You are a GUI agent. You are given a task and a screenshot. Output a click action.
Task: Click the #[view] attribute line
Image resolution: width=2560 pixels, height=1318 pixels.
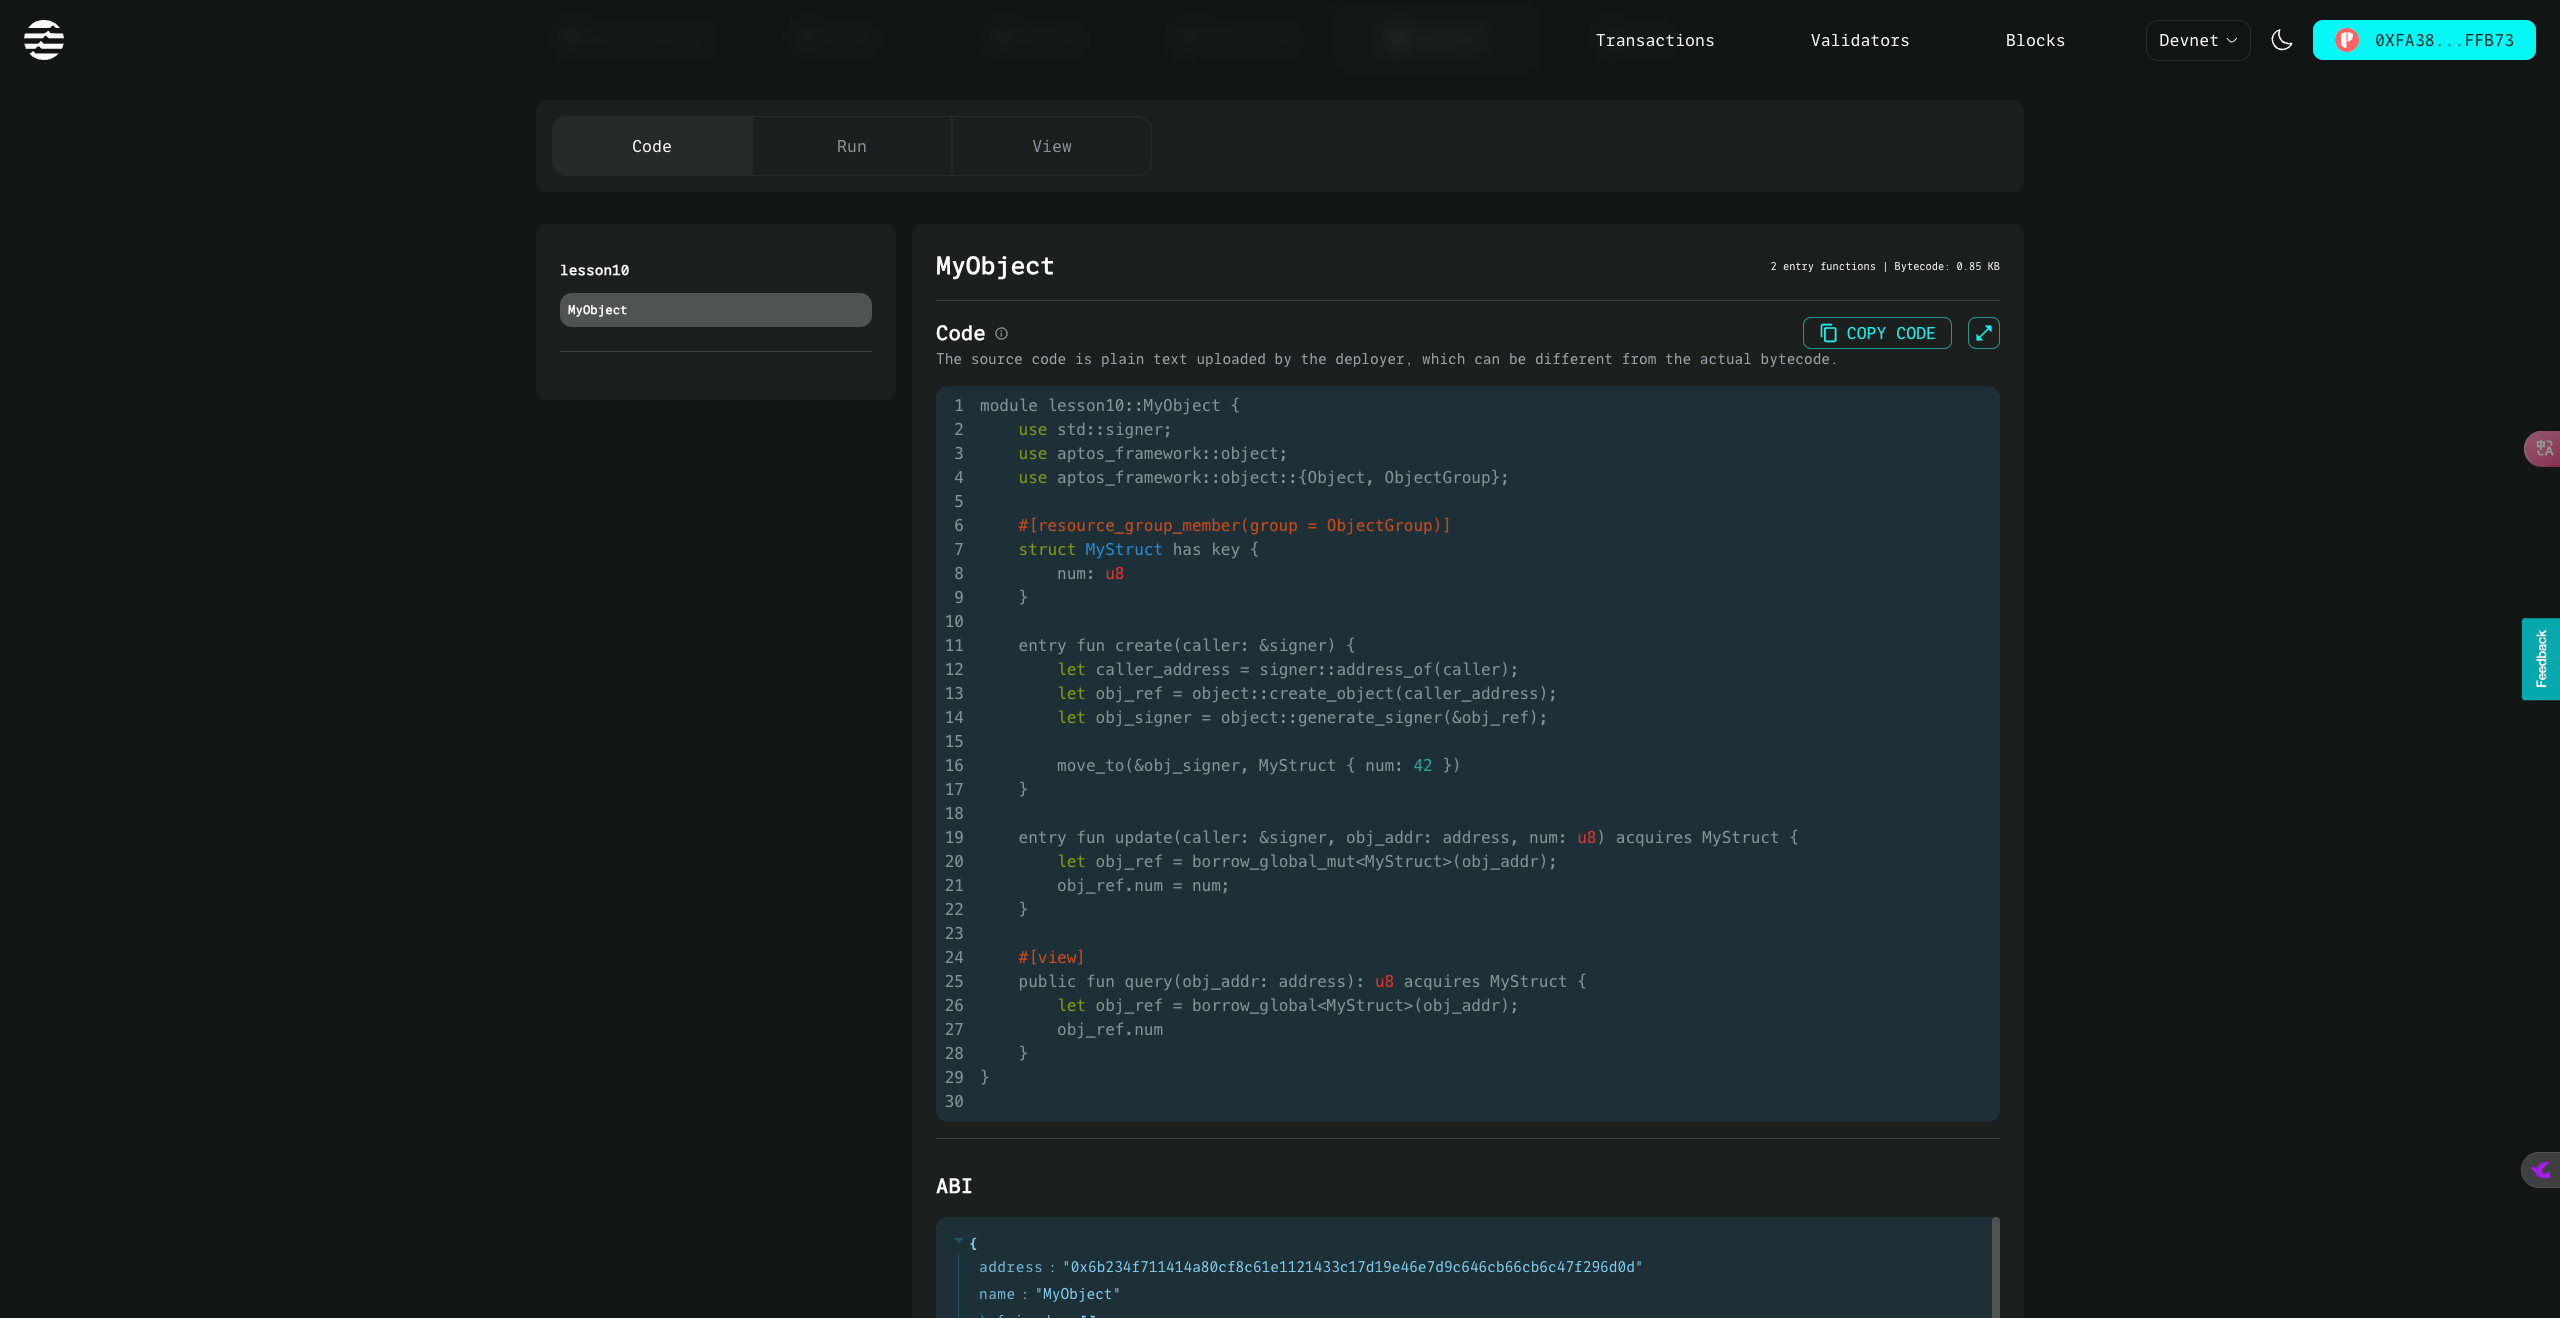(x=1050, y=957)
